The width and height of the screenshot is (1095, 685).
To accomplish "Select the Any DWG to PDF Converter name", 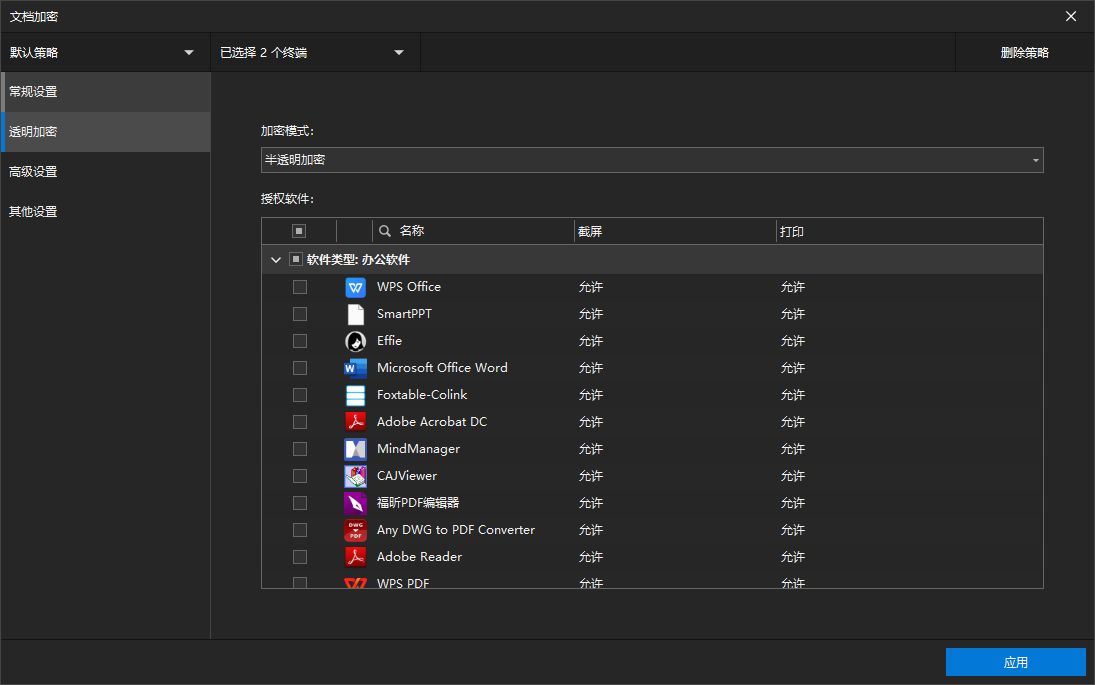I will tap(456, 530).
